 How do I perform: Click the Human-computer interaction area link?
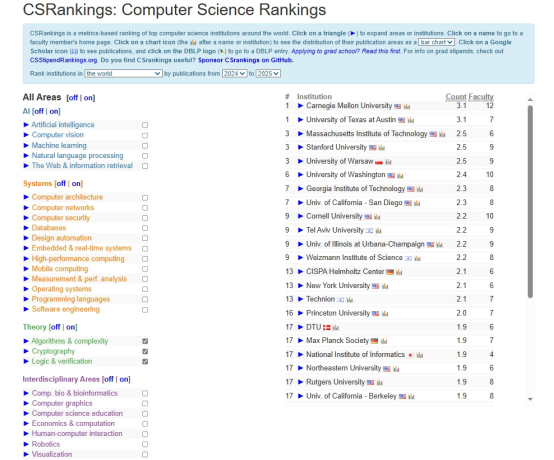click(77, 434)
